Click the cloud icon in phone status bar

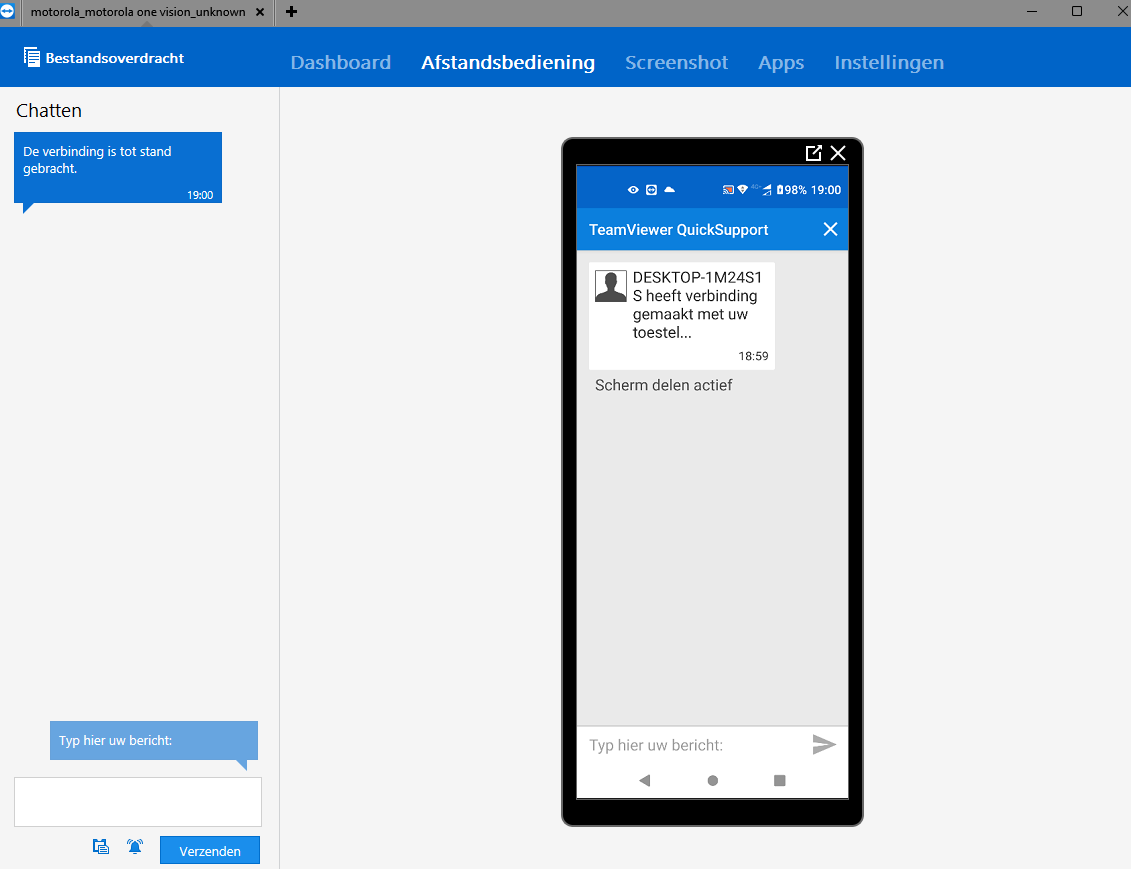pos(669,190)
